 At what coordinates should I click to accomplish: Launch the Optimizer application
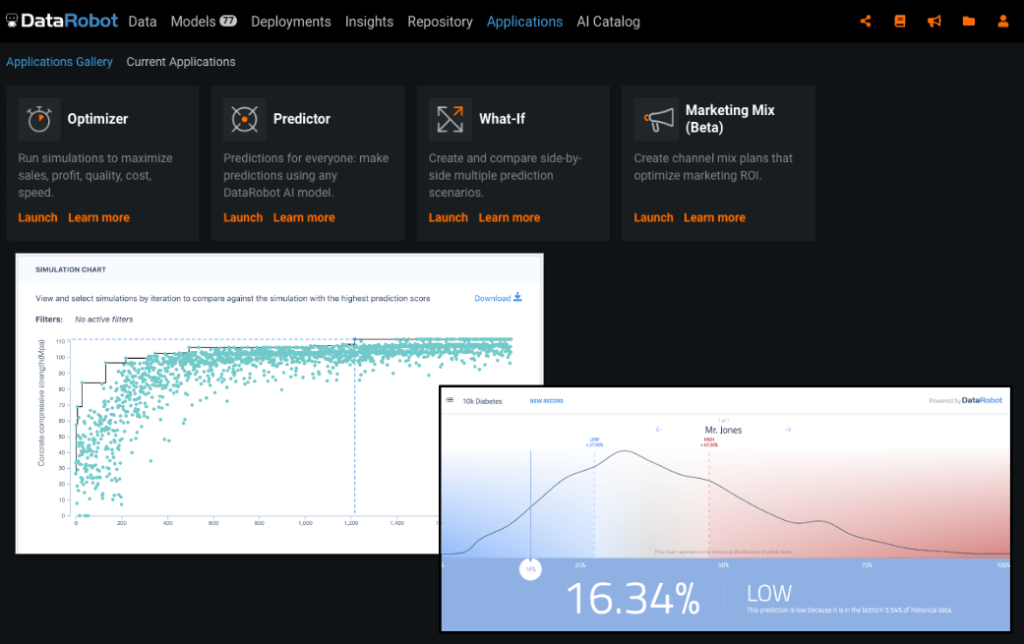(37, 217)
